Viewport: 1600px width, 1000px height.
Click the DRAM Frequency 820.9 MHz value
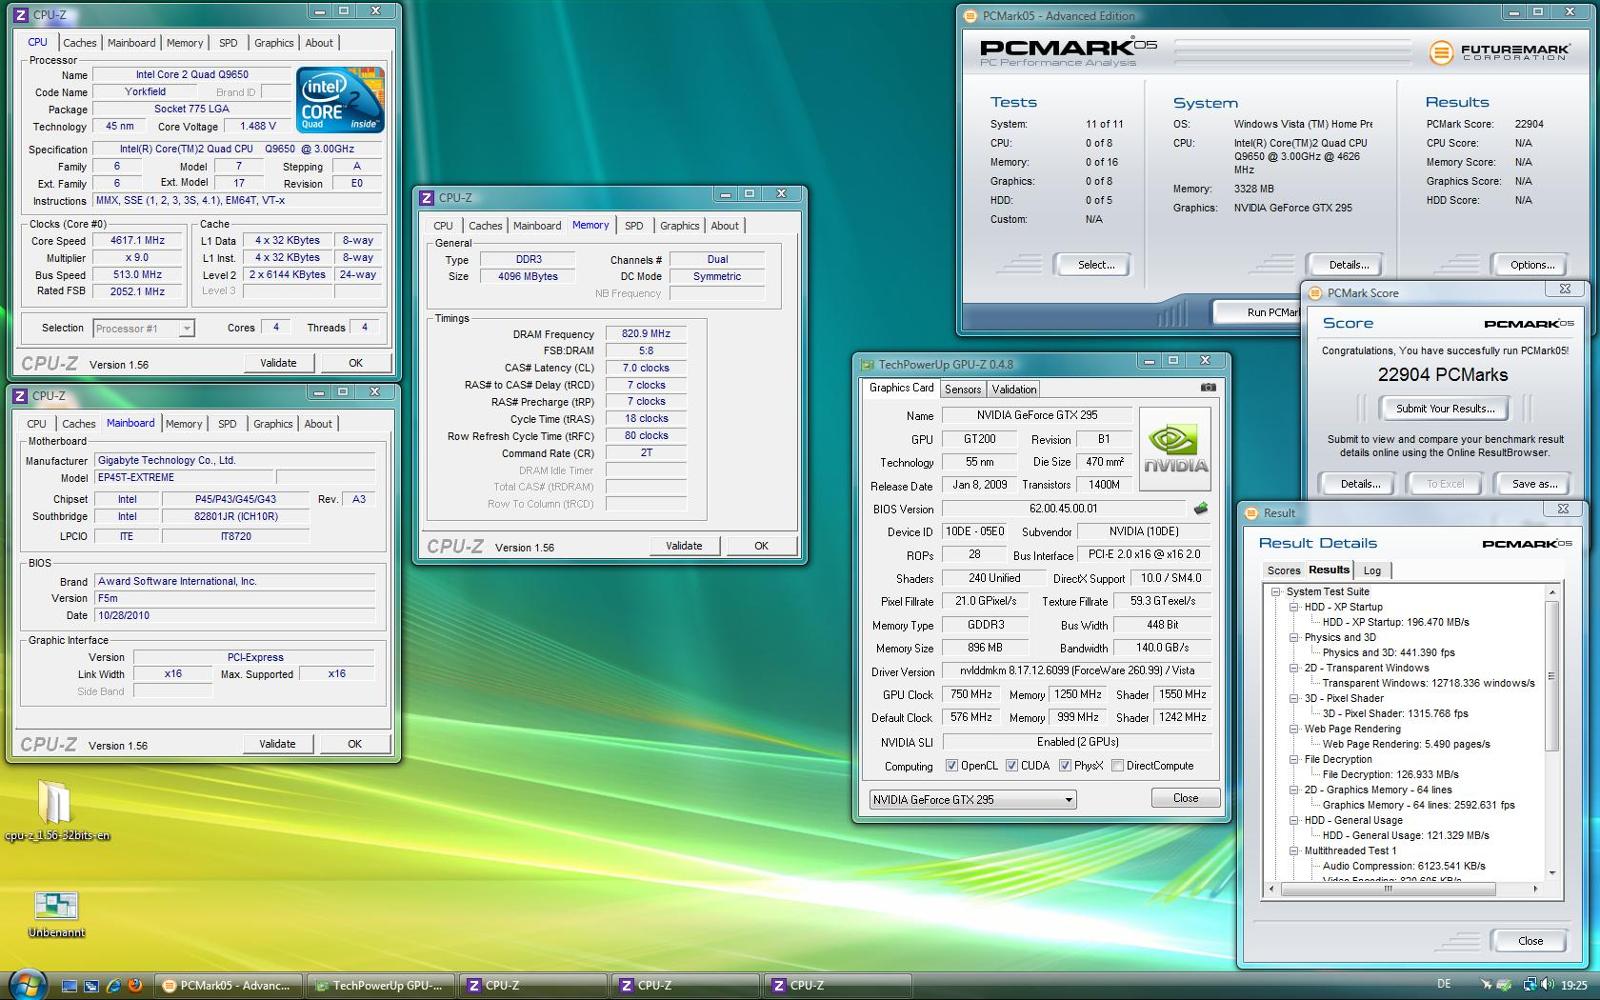click(x=646, y=334)
